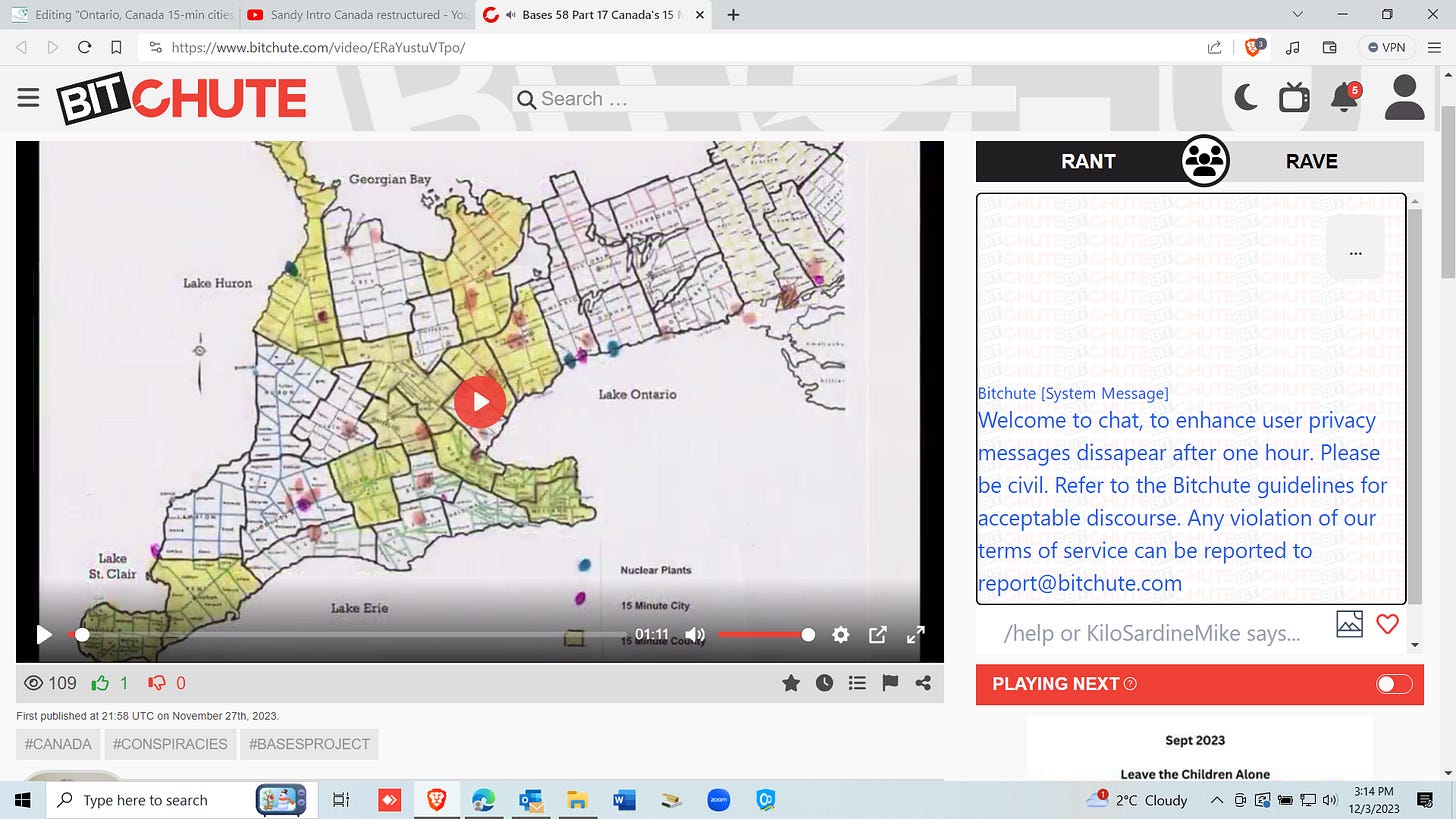Viewport: 1456px width, 819px height.
Task: Switch to 'Sandy Intro Canada restructured' tab
Action: tap(358, 15)
